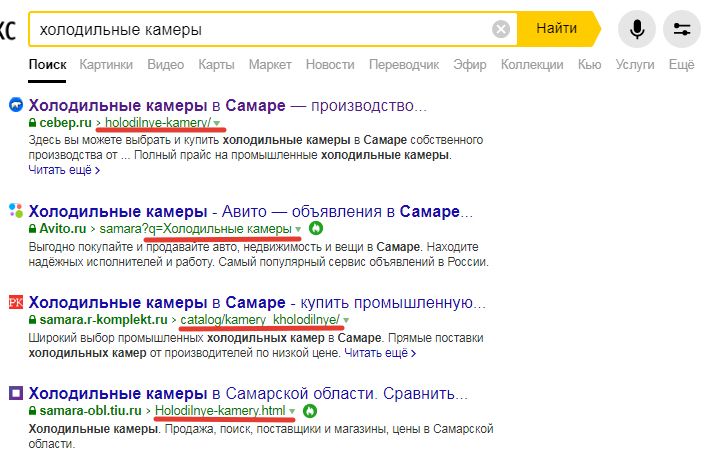Go to the Новости tab
708x469 pixels.
pos(330,65)
